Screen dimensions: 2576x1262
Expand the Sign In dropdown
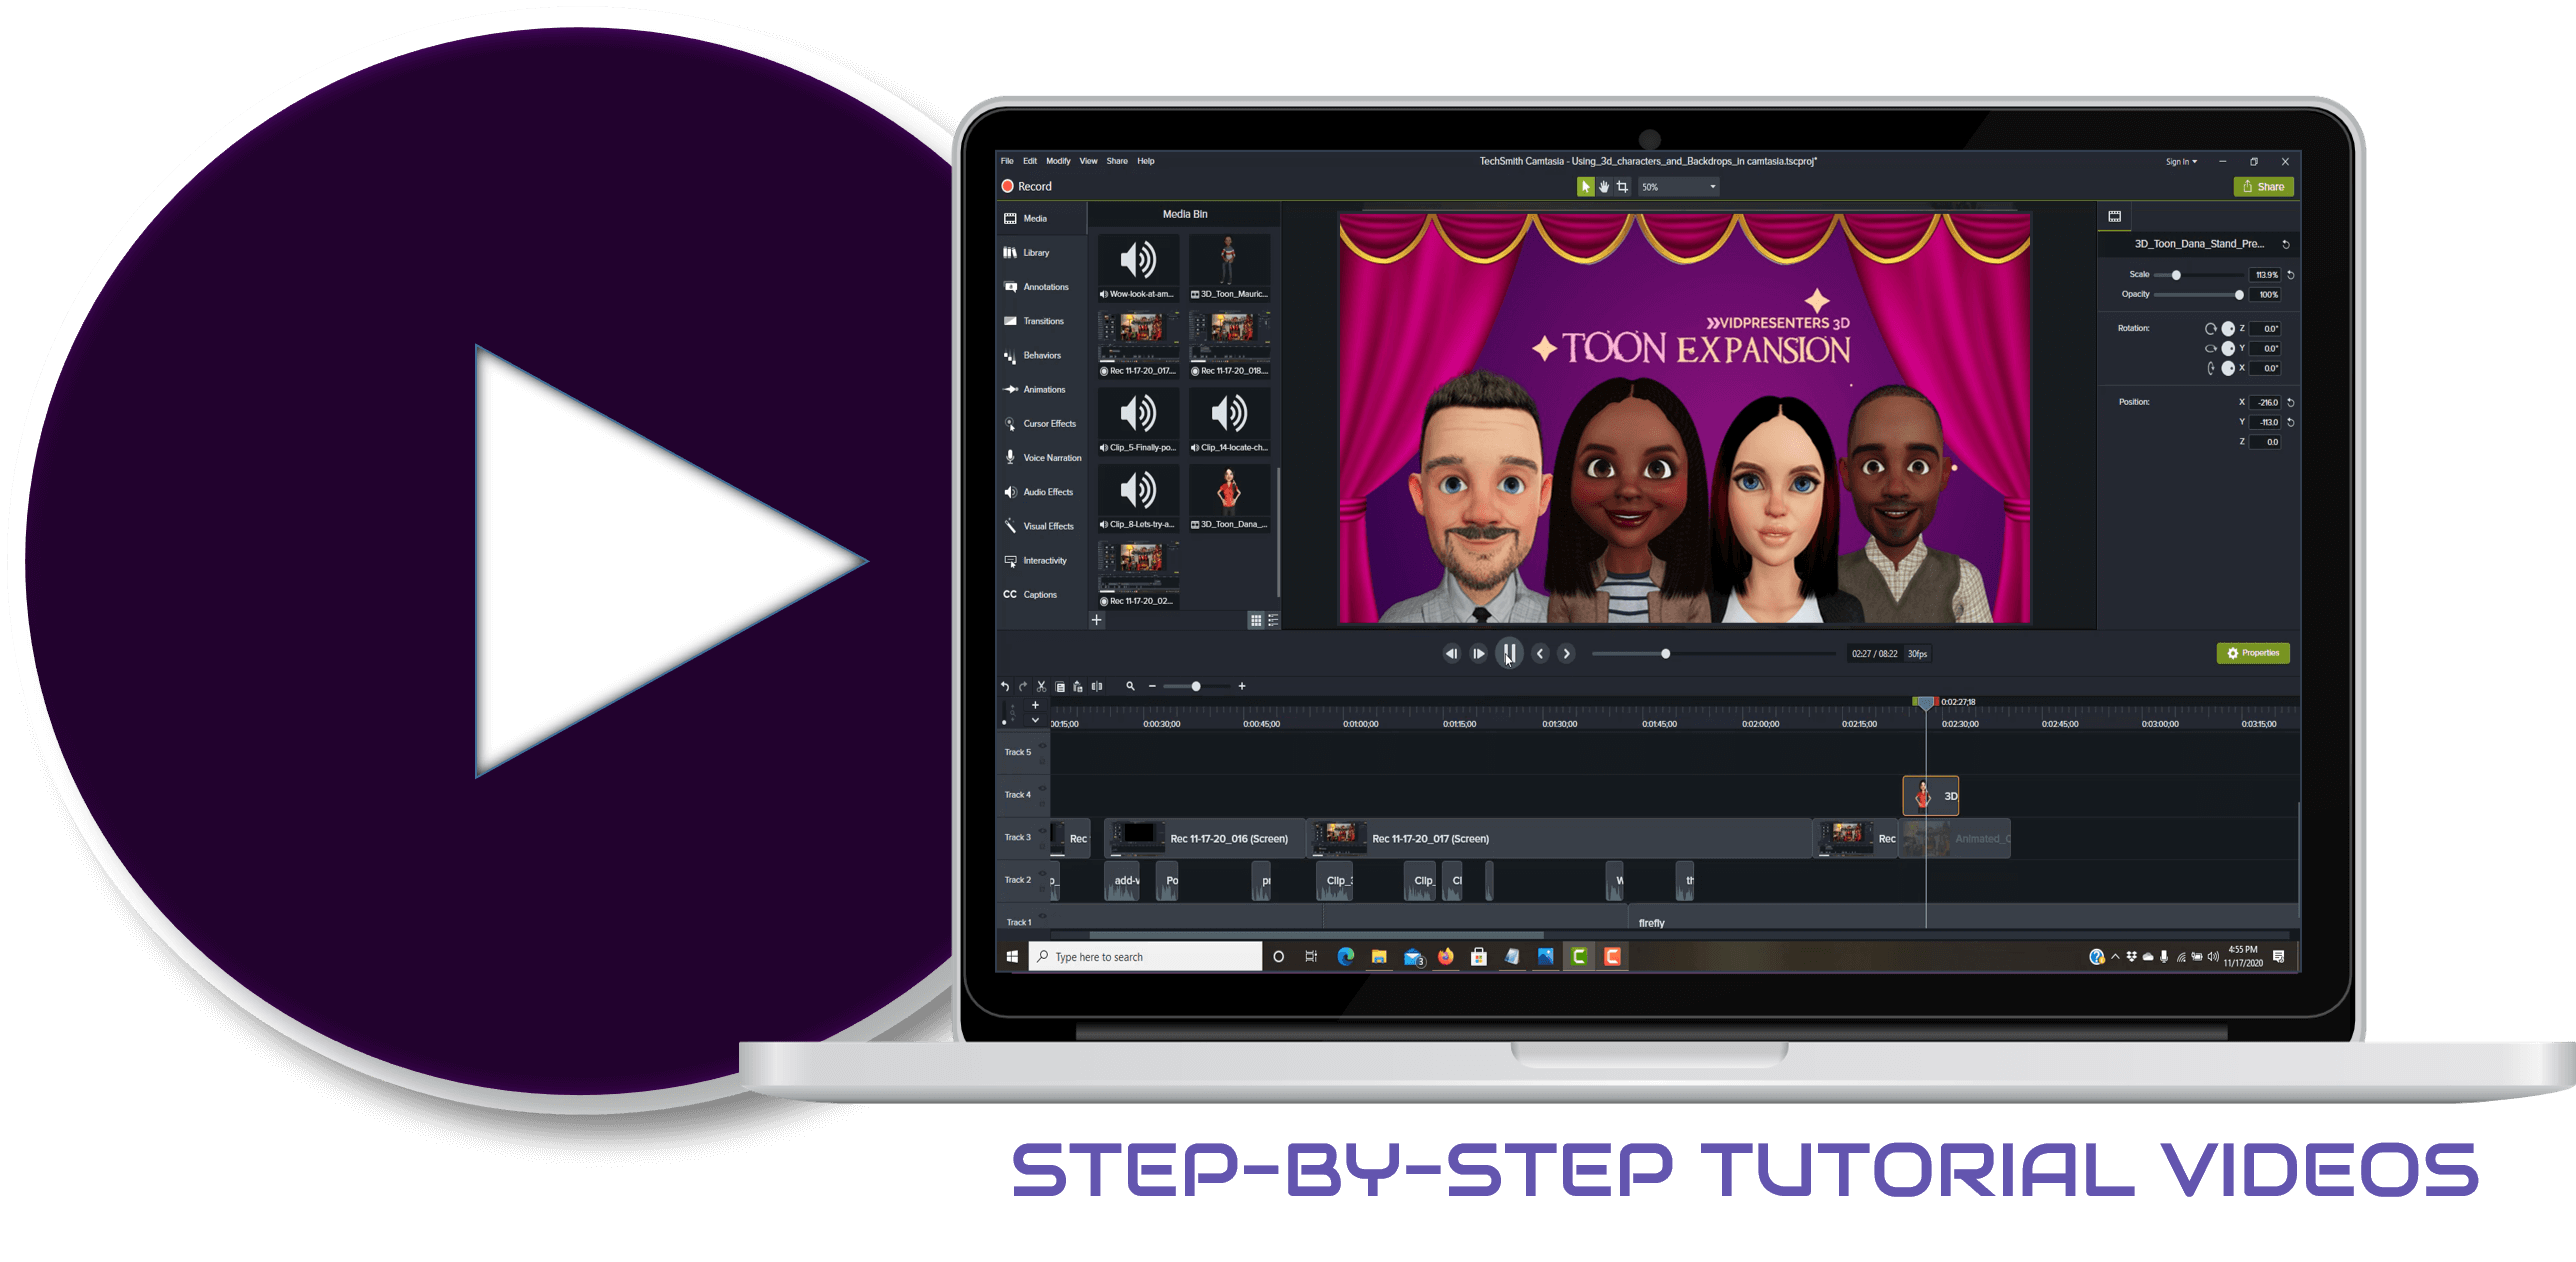[x=2181, y=161]
